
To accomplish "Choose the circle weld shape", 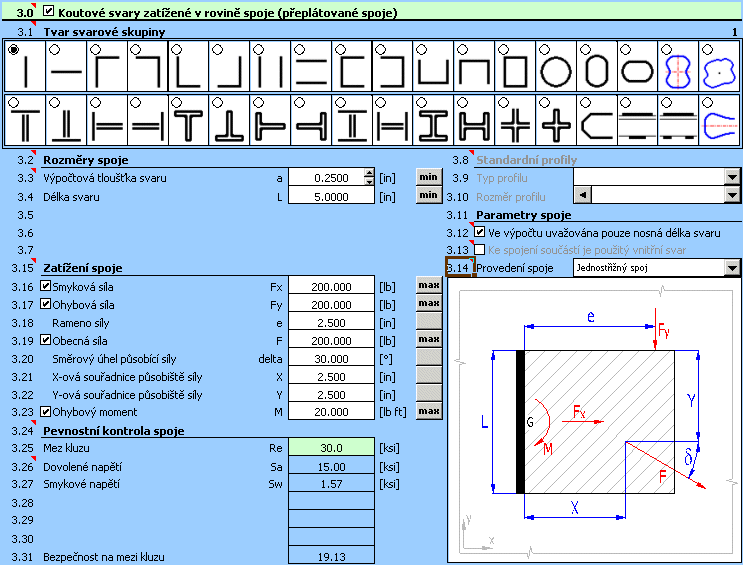I will point(544,49).
